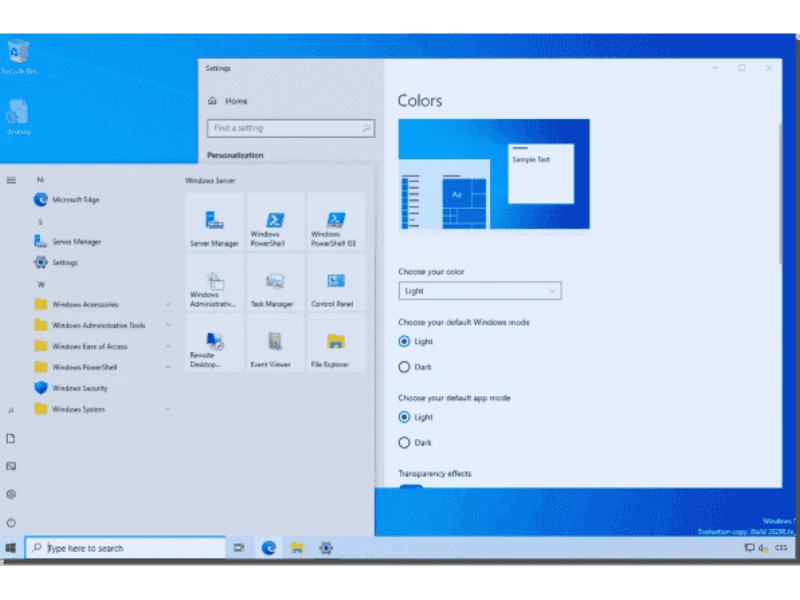The image size is (800, 600).
Task: Open Settings from the taskbar
Action: point(326,548)
